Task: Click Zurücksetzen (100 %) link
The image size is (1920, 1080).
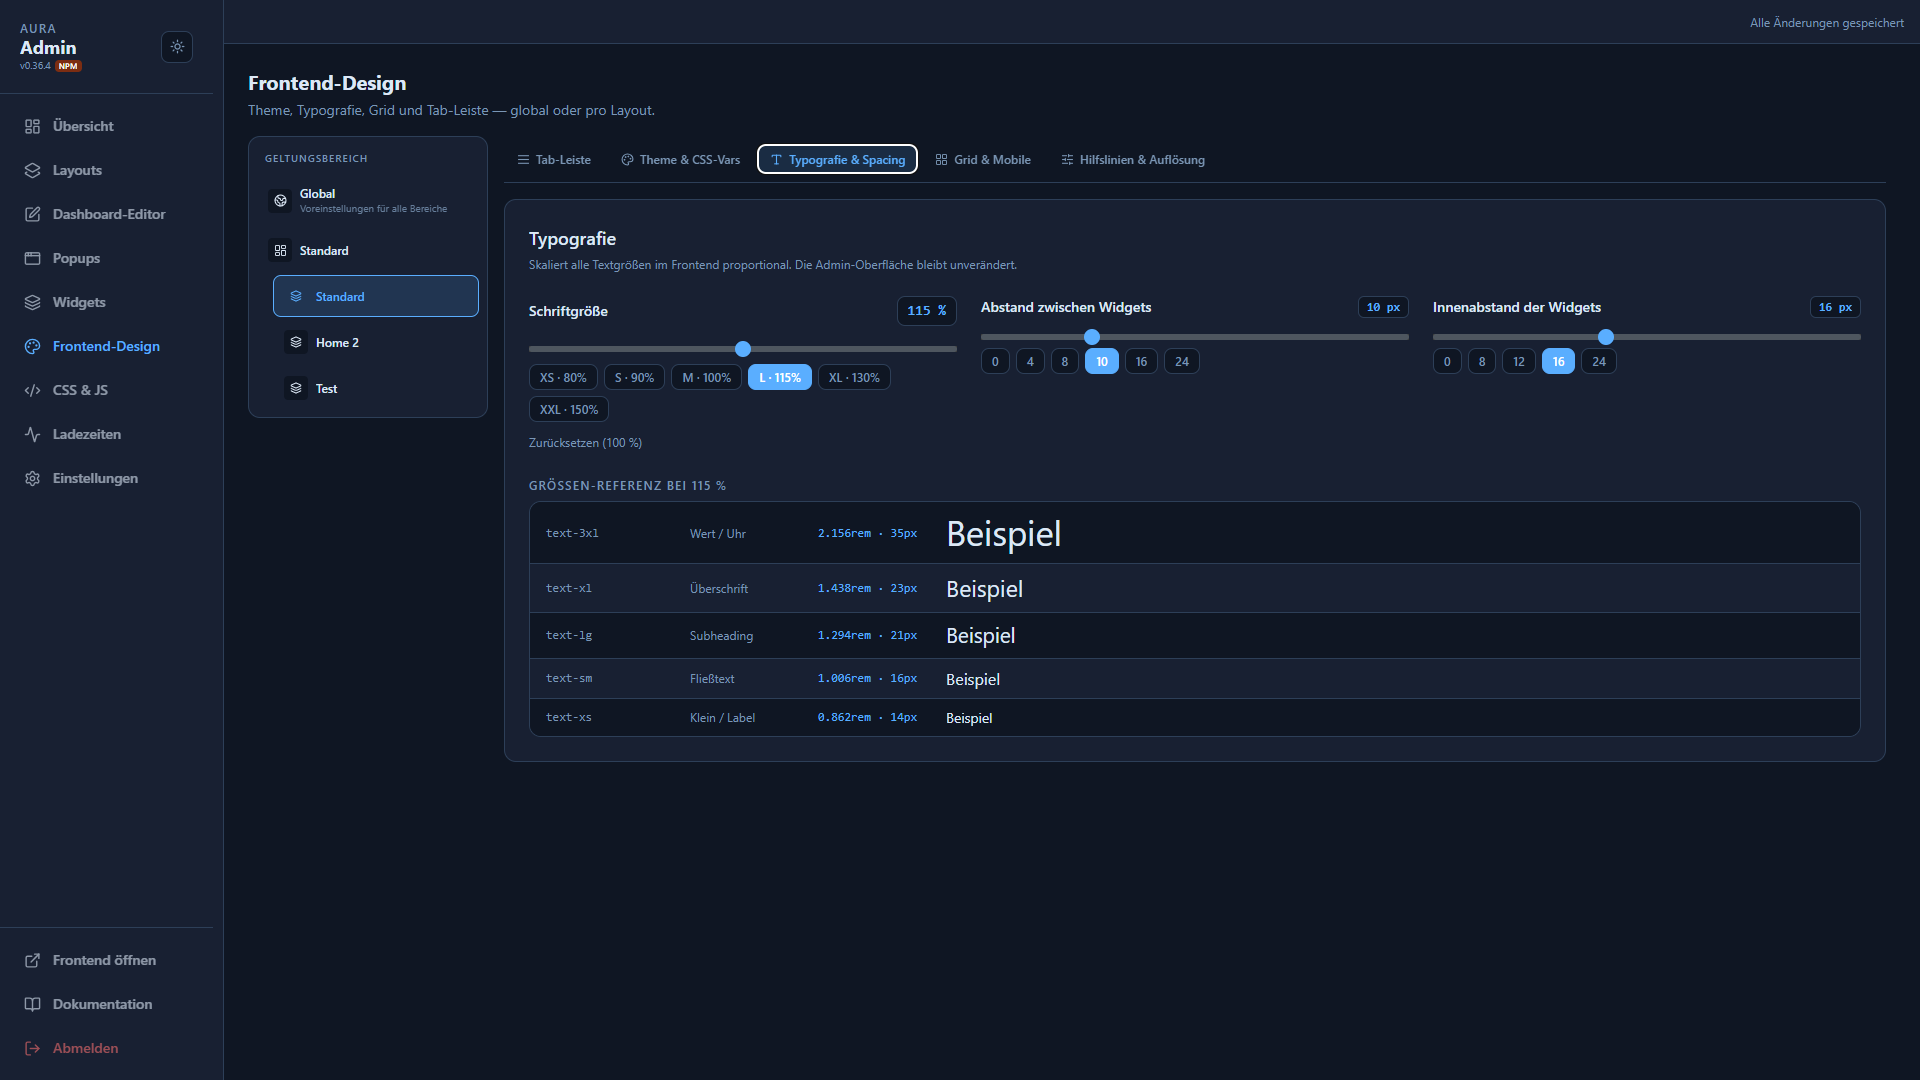Action: 585,442
